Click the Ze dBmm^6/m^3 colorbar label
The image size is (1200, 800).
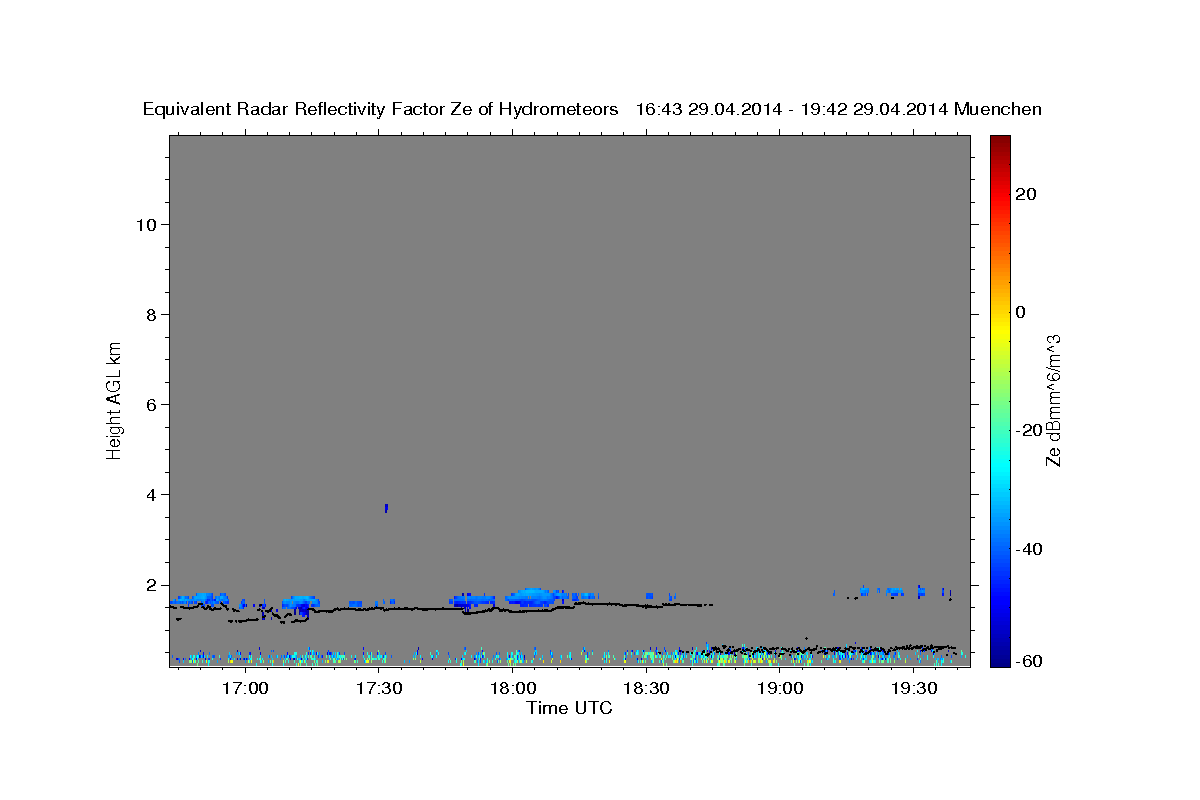(1053, 400)
